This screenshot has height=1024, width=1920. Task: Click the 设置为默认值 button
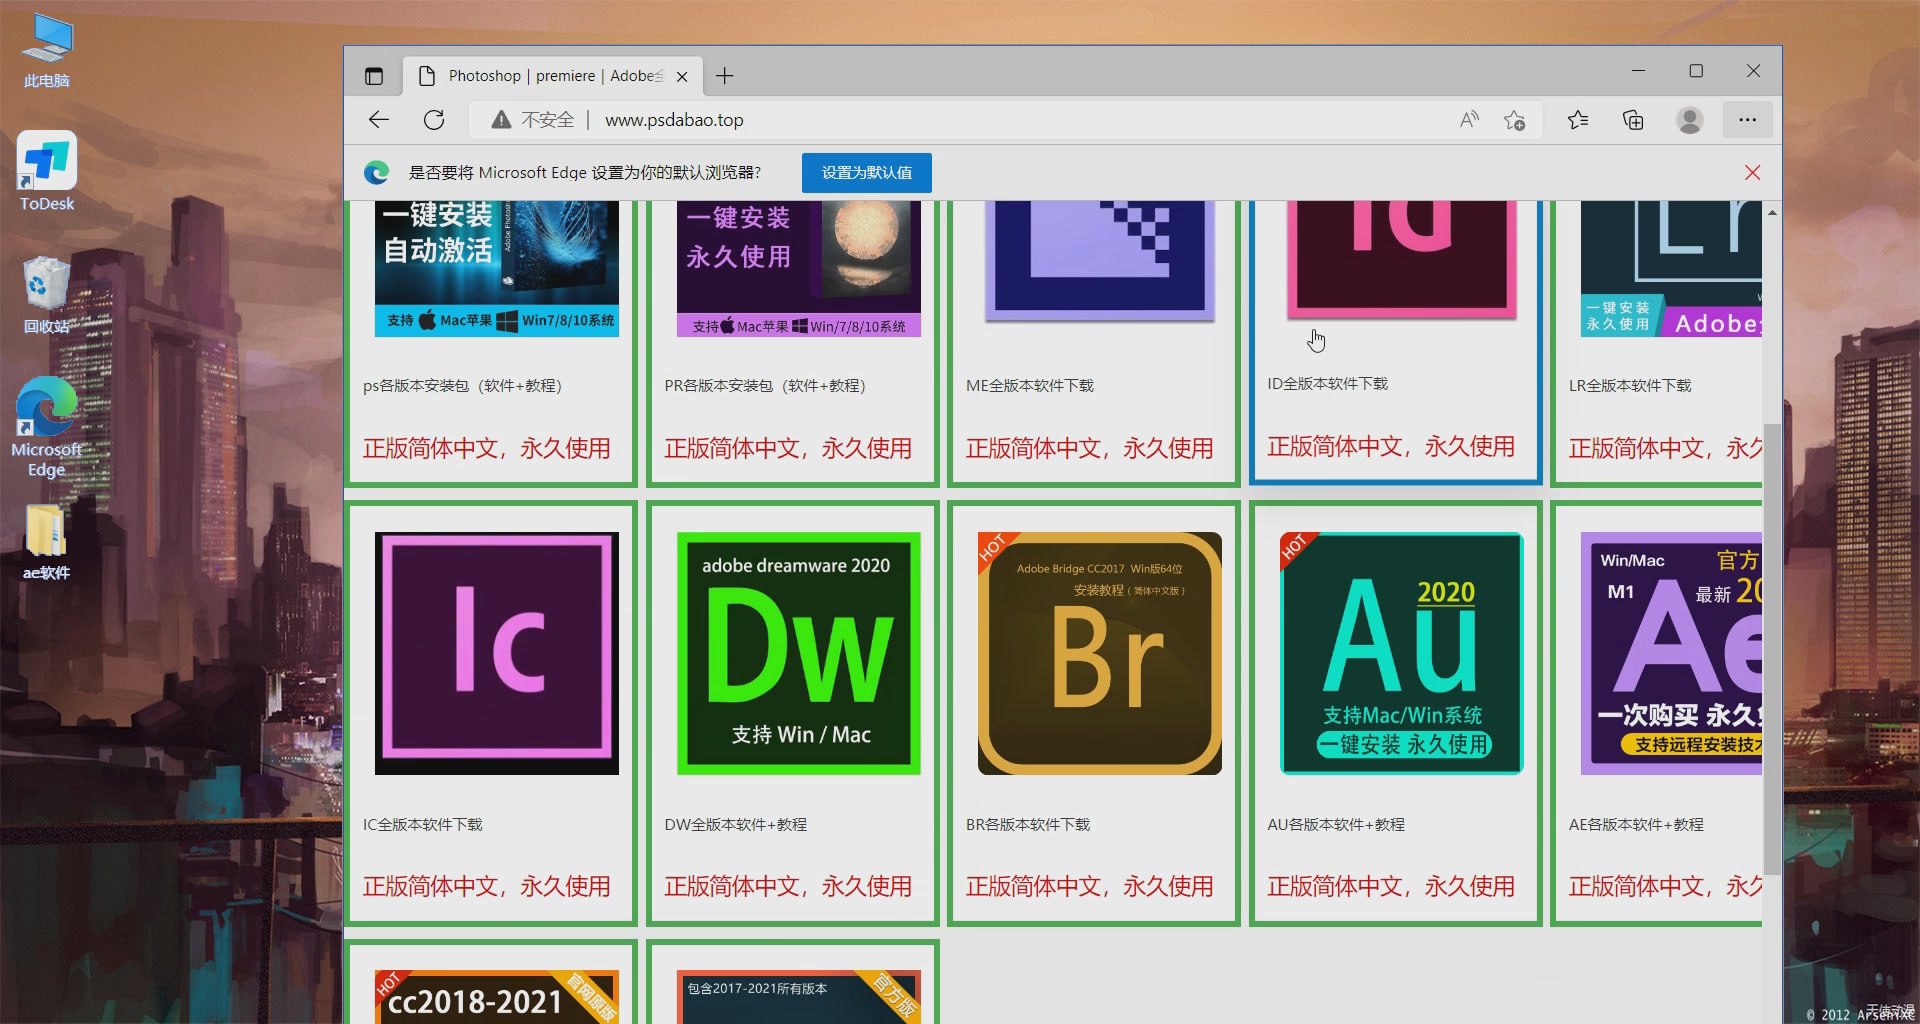(866, 173)
